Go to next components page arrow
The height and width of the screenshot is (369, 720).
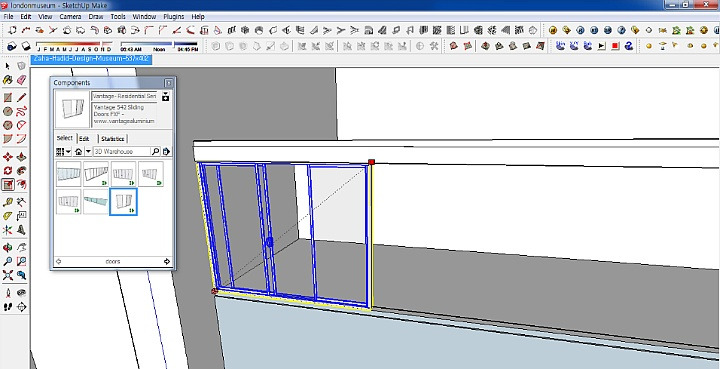click(167, 262)
